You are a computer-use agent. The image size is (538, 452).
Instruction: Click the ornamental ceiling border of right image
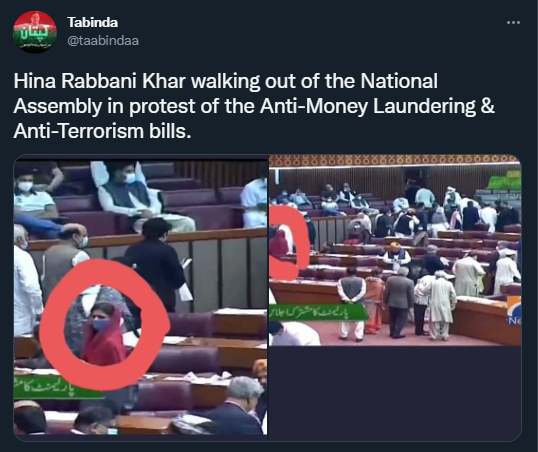pos(395,160)
